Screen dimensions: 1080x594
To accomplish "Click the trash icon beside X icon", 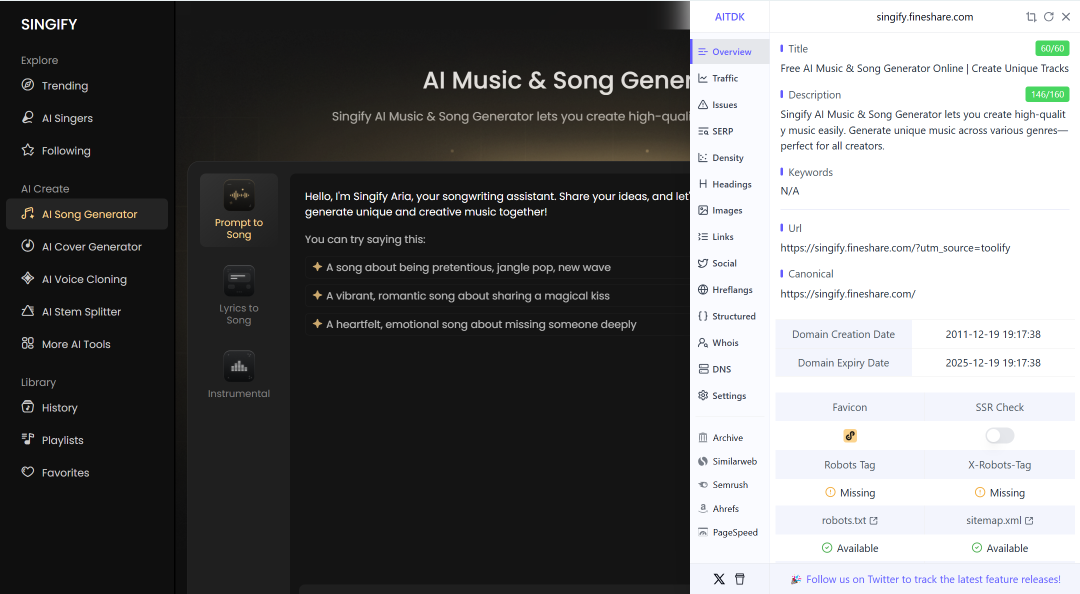I will (x=740, y=579).
